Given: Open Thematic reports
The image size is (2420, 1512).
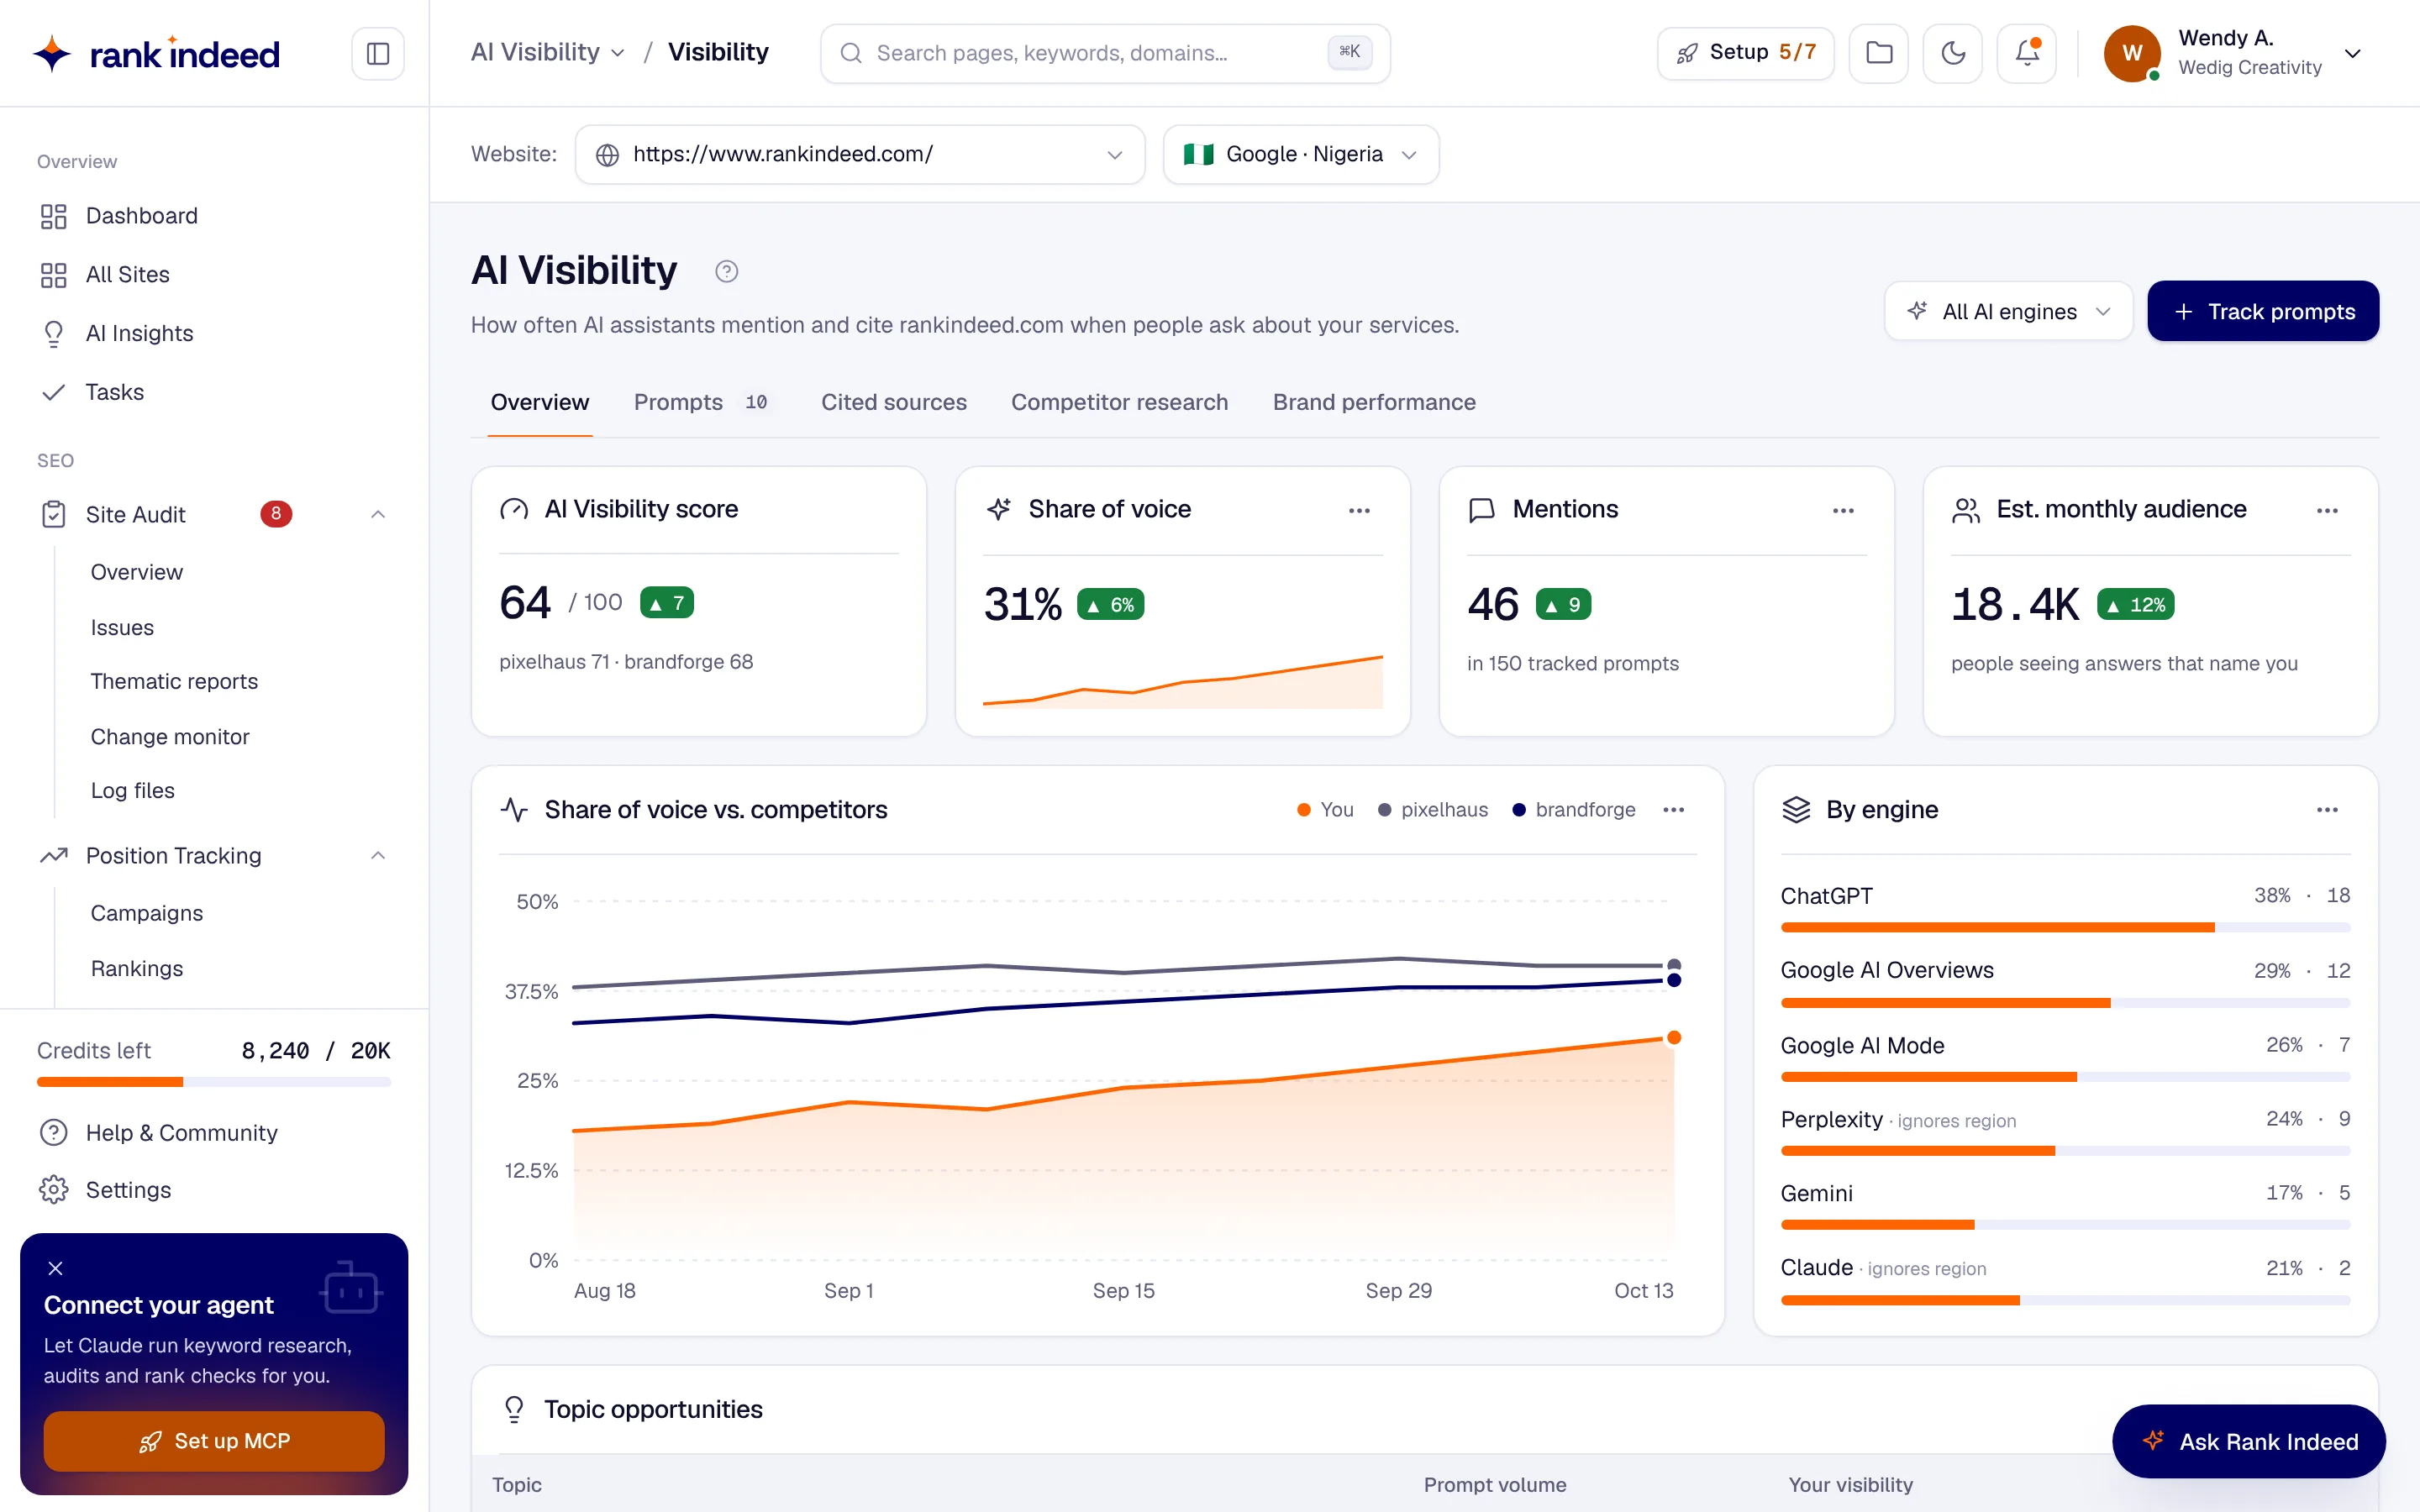Looking at the screenshot, I should [x=174, y=681].
